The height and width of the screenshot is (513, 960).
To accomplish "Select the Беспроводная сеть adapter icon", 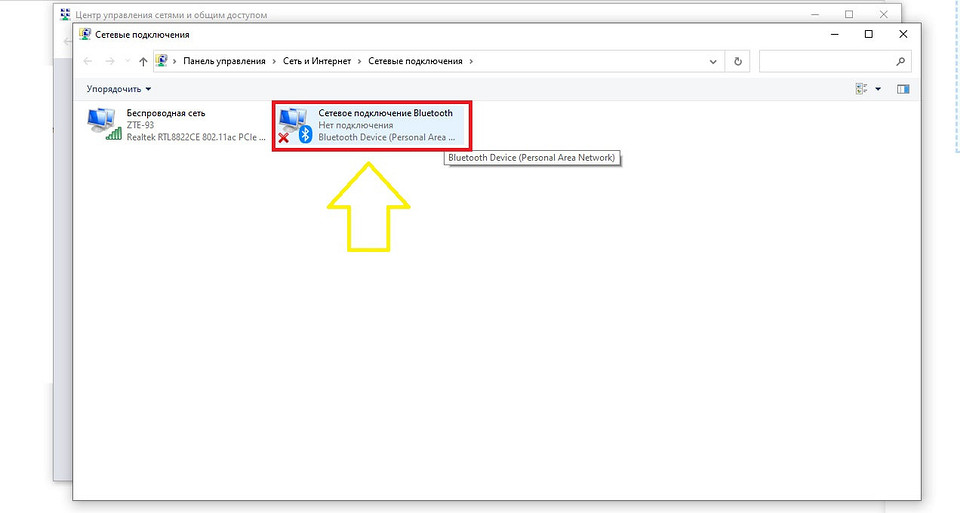I will click(x=104, y=125).
